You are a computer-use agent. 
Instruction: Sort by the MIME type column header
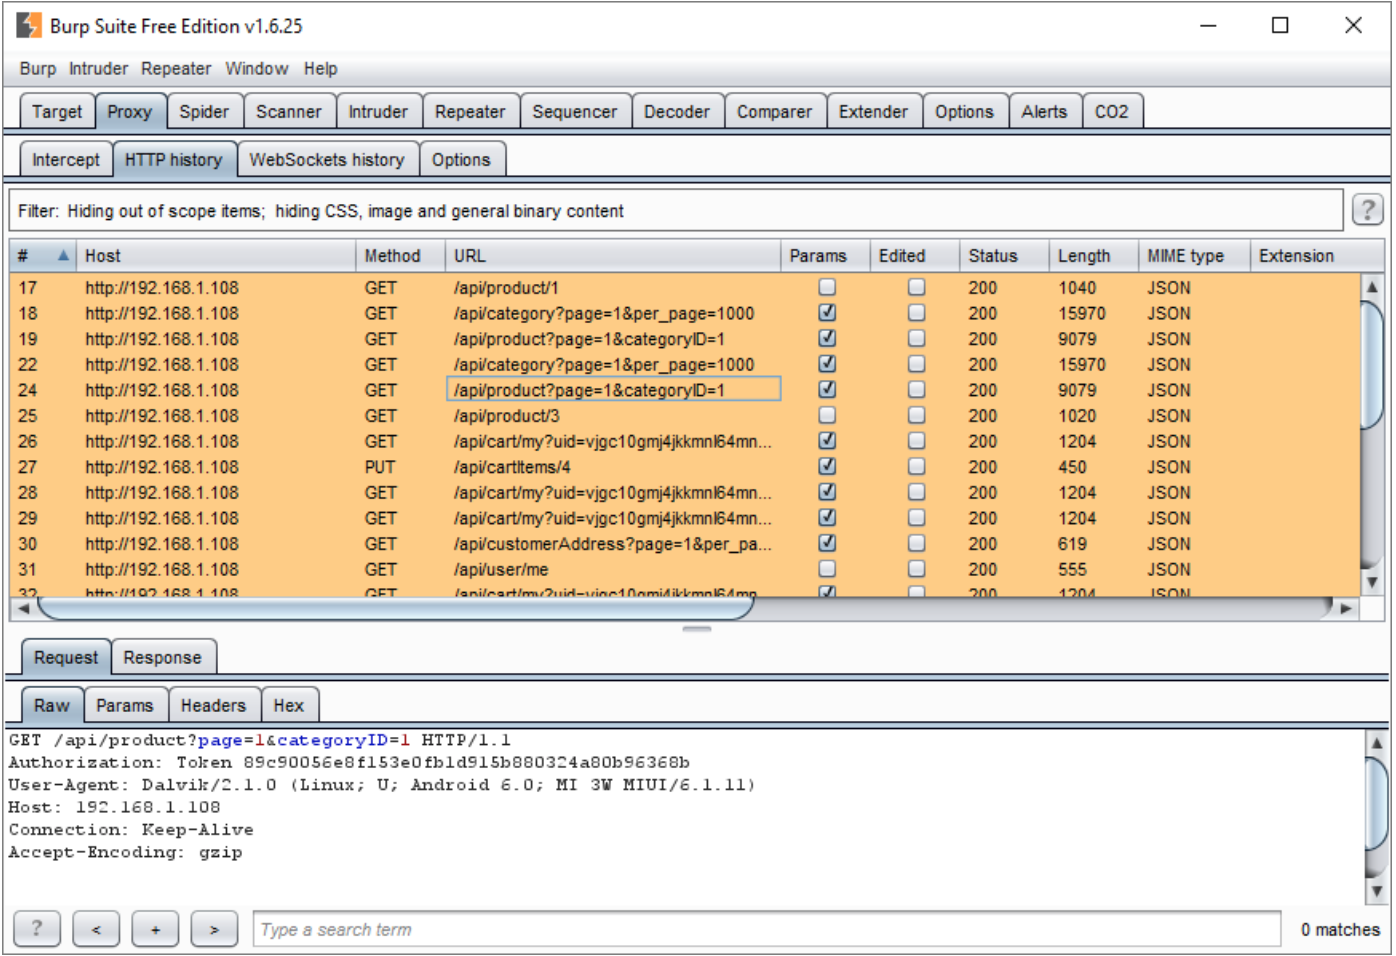pyautogui.click(x=1194, y=255)
